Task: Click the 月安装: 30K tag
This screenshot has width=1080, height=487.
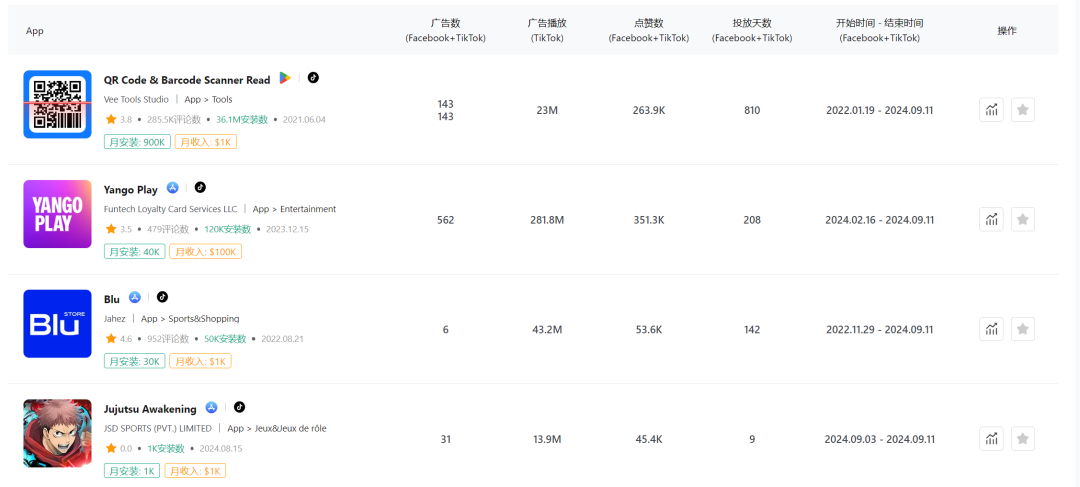Action: [134, 361]
